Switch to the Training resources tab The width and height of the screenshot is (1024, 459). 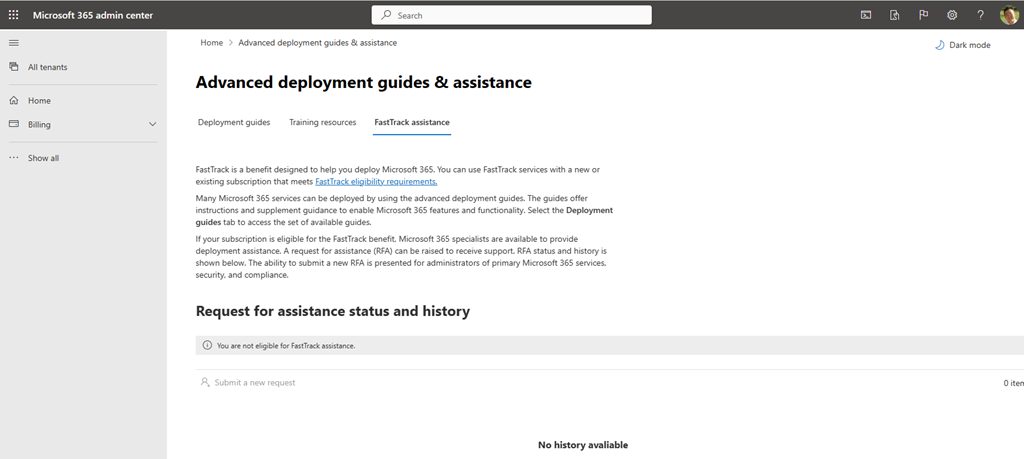[322, 122]
